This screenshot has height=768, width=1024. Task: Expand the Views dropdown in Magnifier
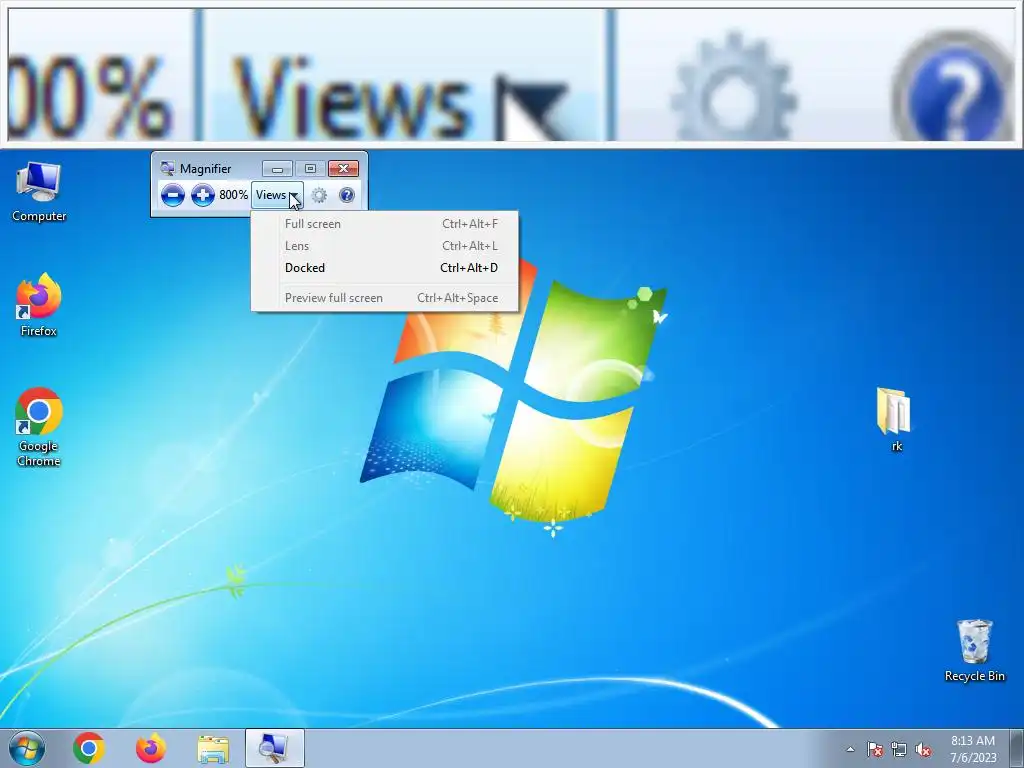click(278, 195)
